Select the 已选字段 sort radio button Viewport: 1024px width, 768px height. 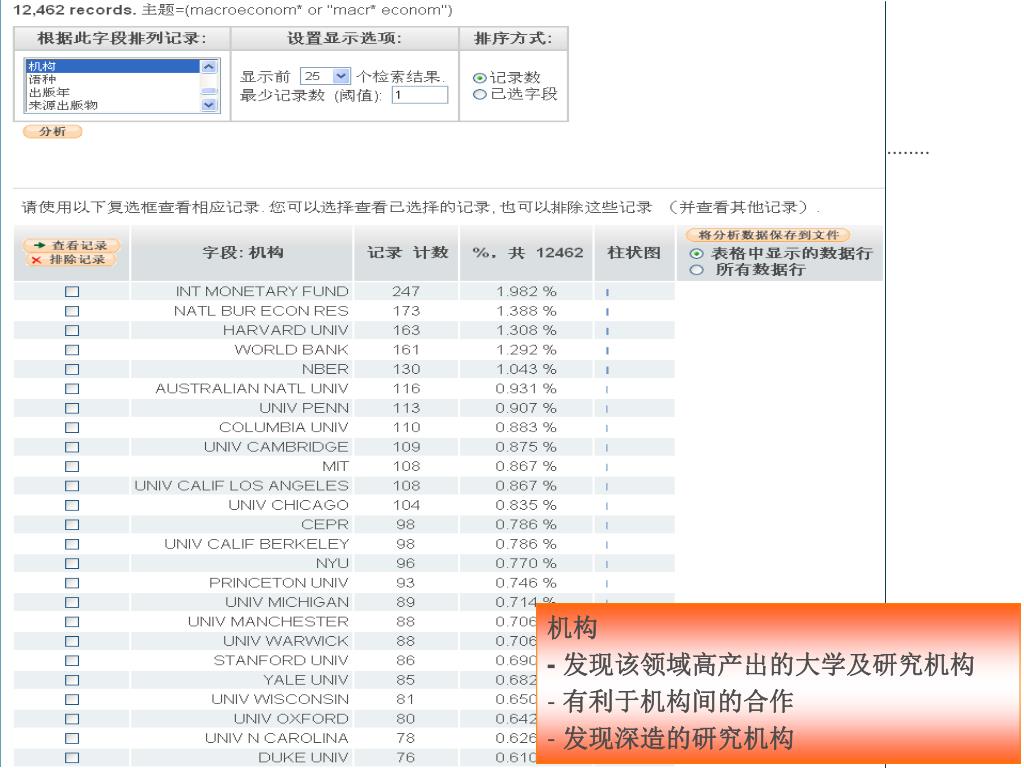point(479,94)
